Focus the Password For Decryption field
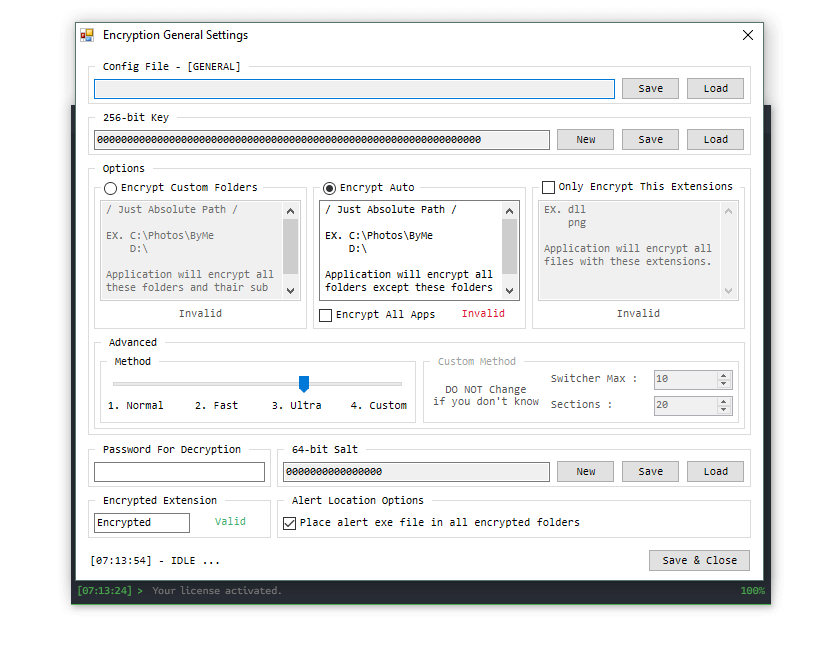822x659 pixels. click(179, 472)
